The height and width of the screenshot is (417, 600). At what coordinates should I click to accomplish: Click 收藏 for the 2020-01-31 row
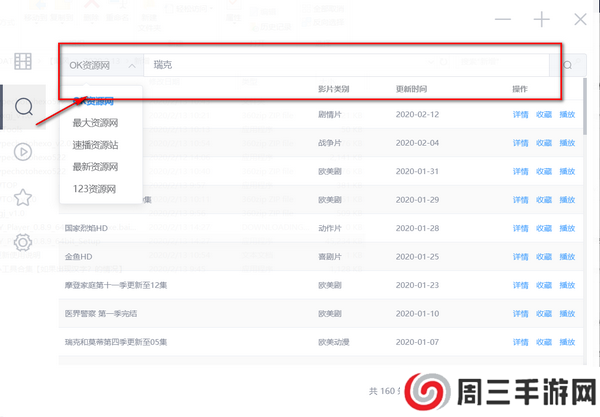coord(544,171)
